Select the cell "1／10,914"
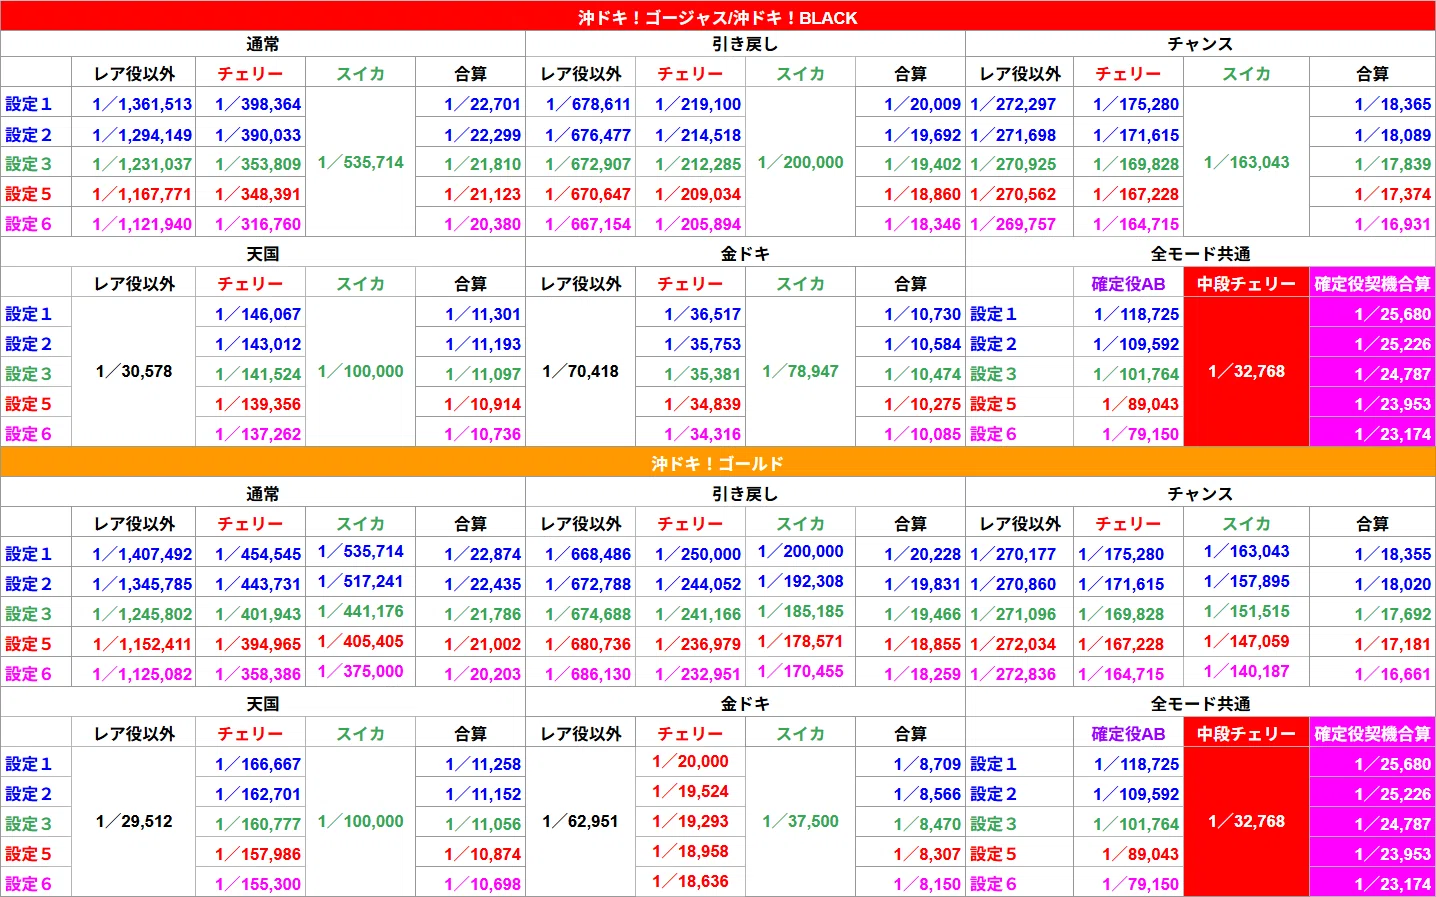The image size is (1436, 897). [470, 404]
